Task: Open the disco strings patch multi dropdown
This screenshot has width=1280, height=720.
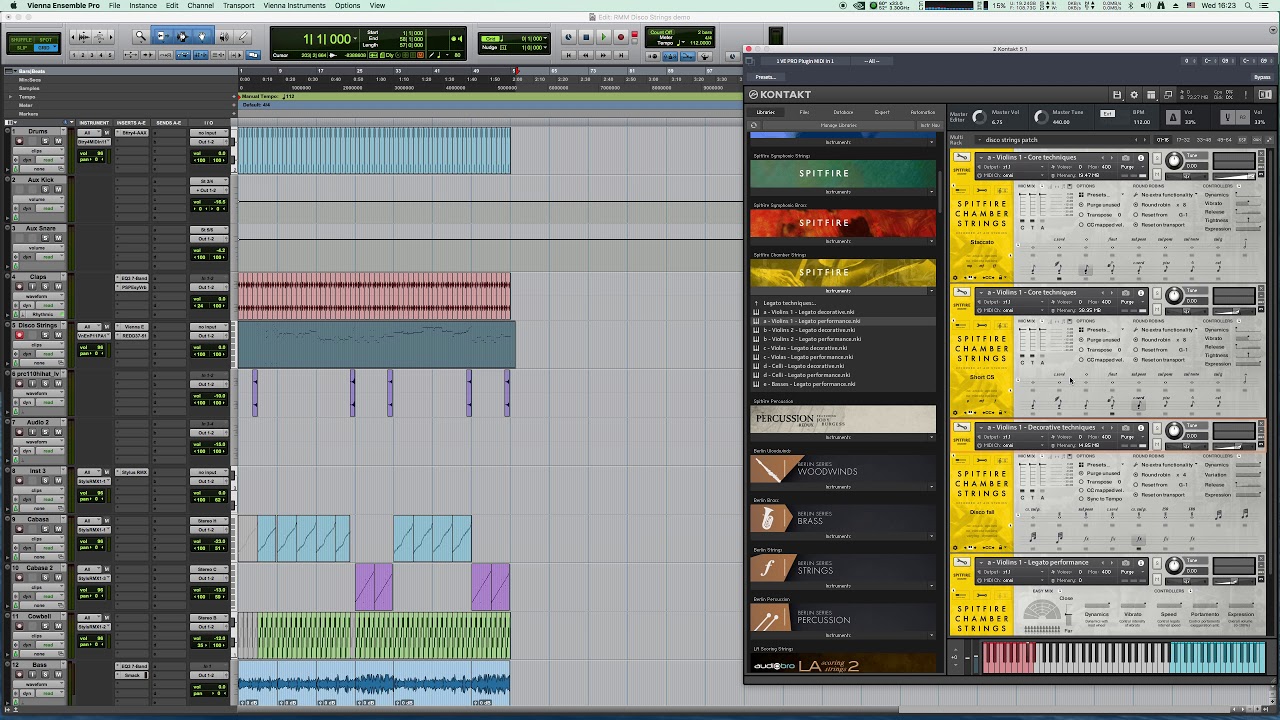Action: [978, 140]
